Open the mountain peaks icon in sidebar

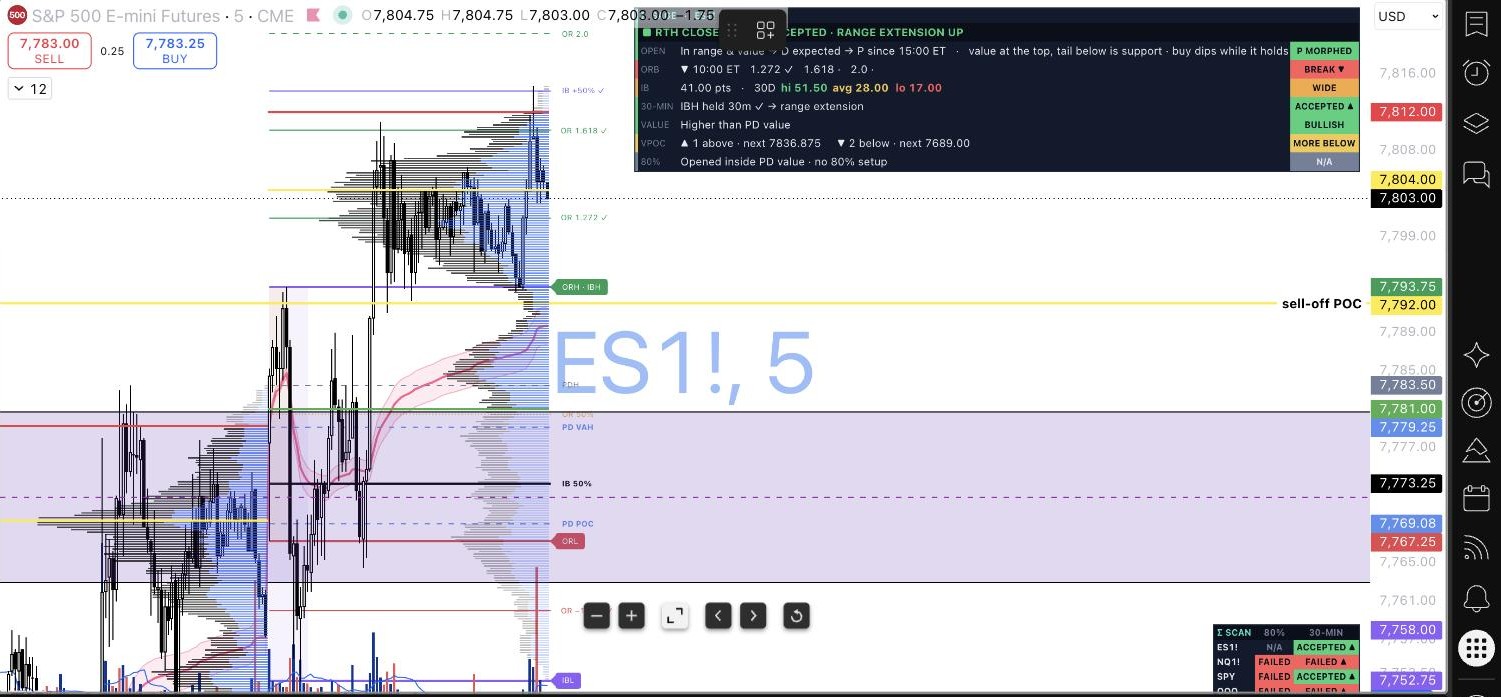point(1476,450)
